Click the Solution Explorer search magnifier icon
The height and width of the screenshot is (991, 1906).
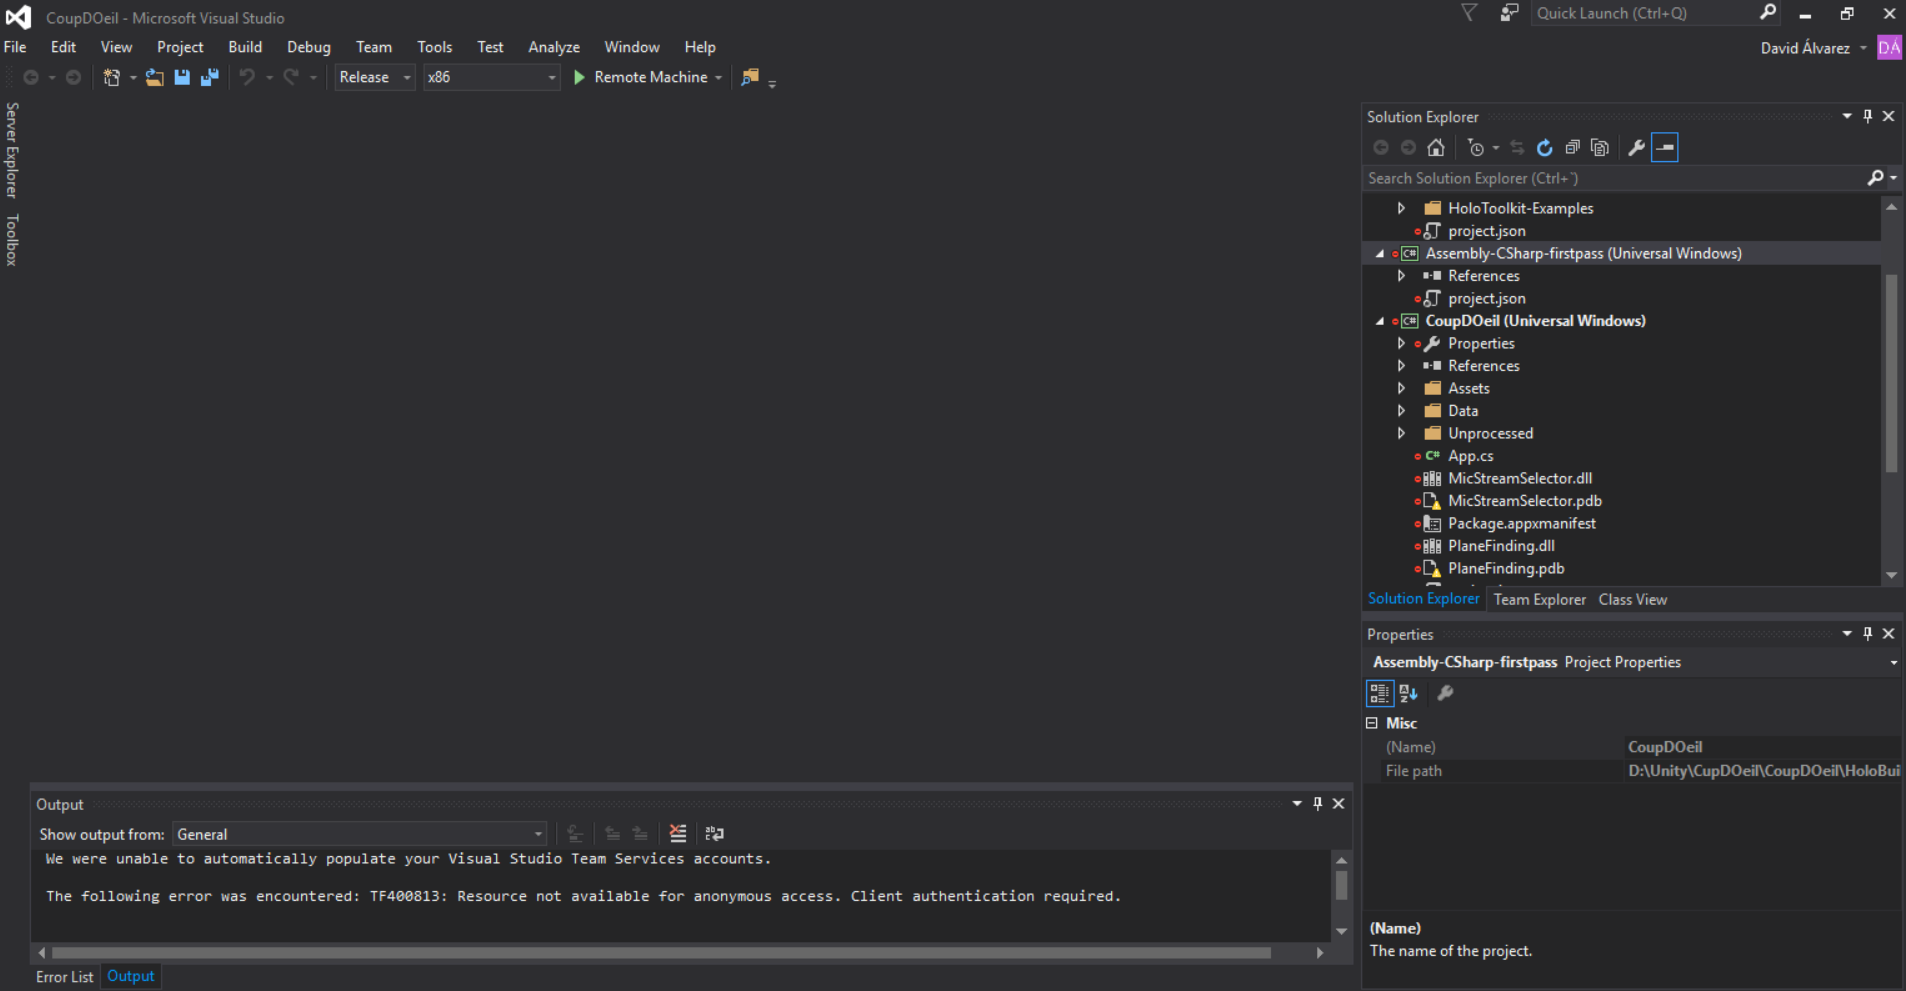pos(1876,178)
